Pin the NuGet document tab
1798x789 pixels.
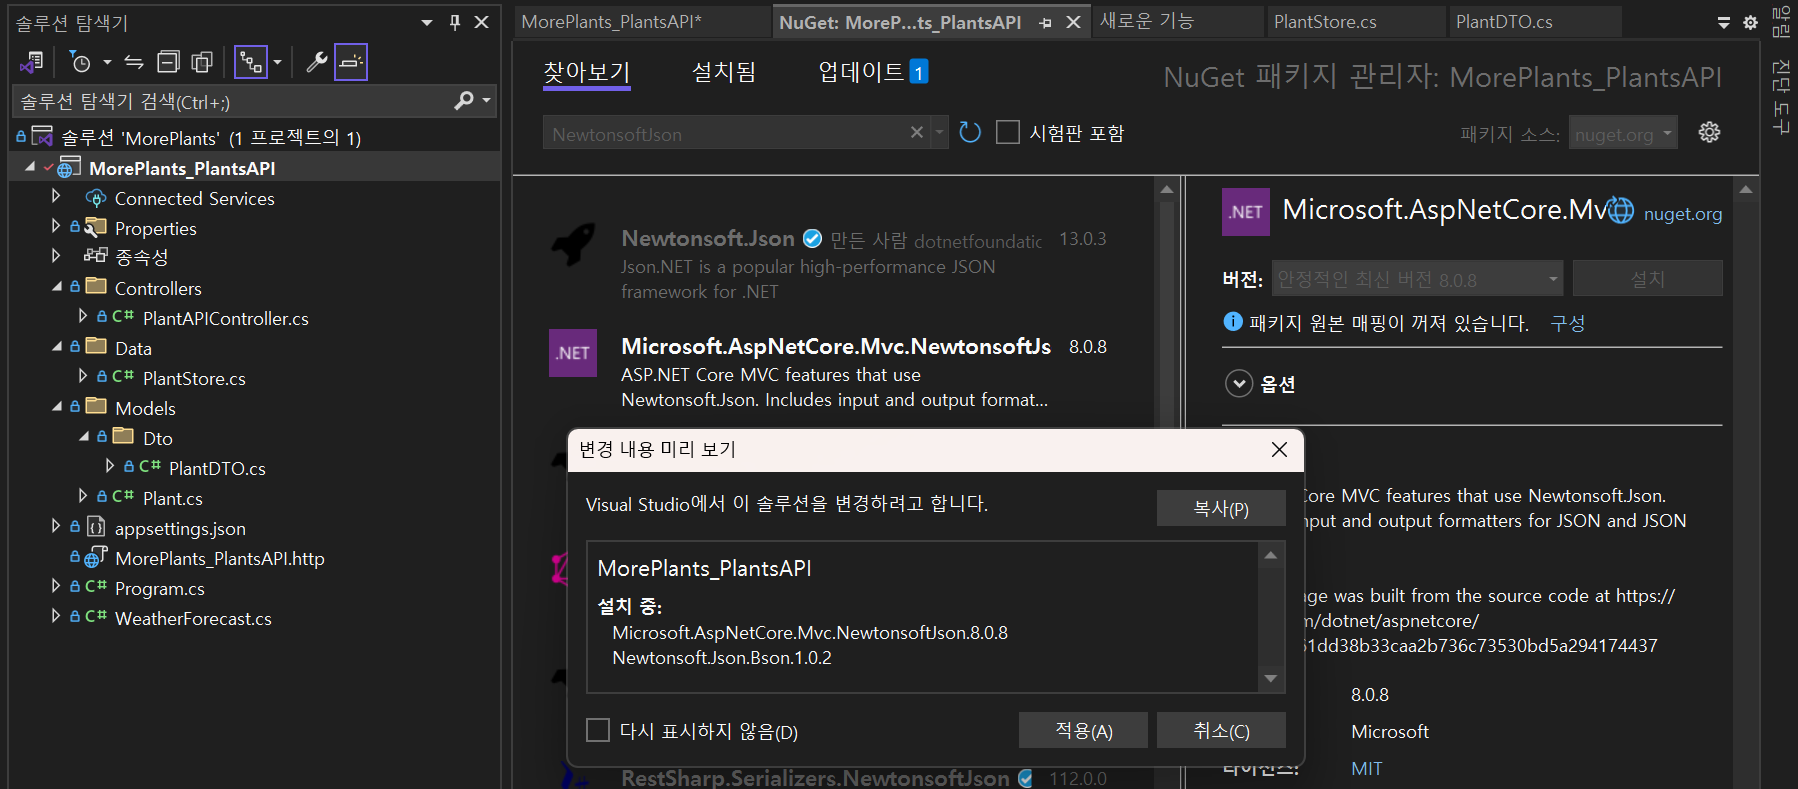click(1045, 22)
